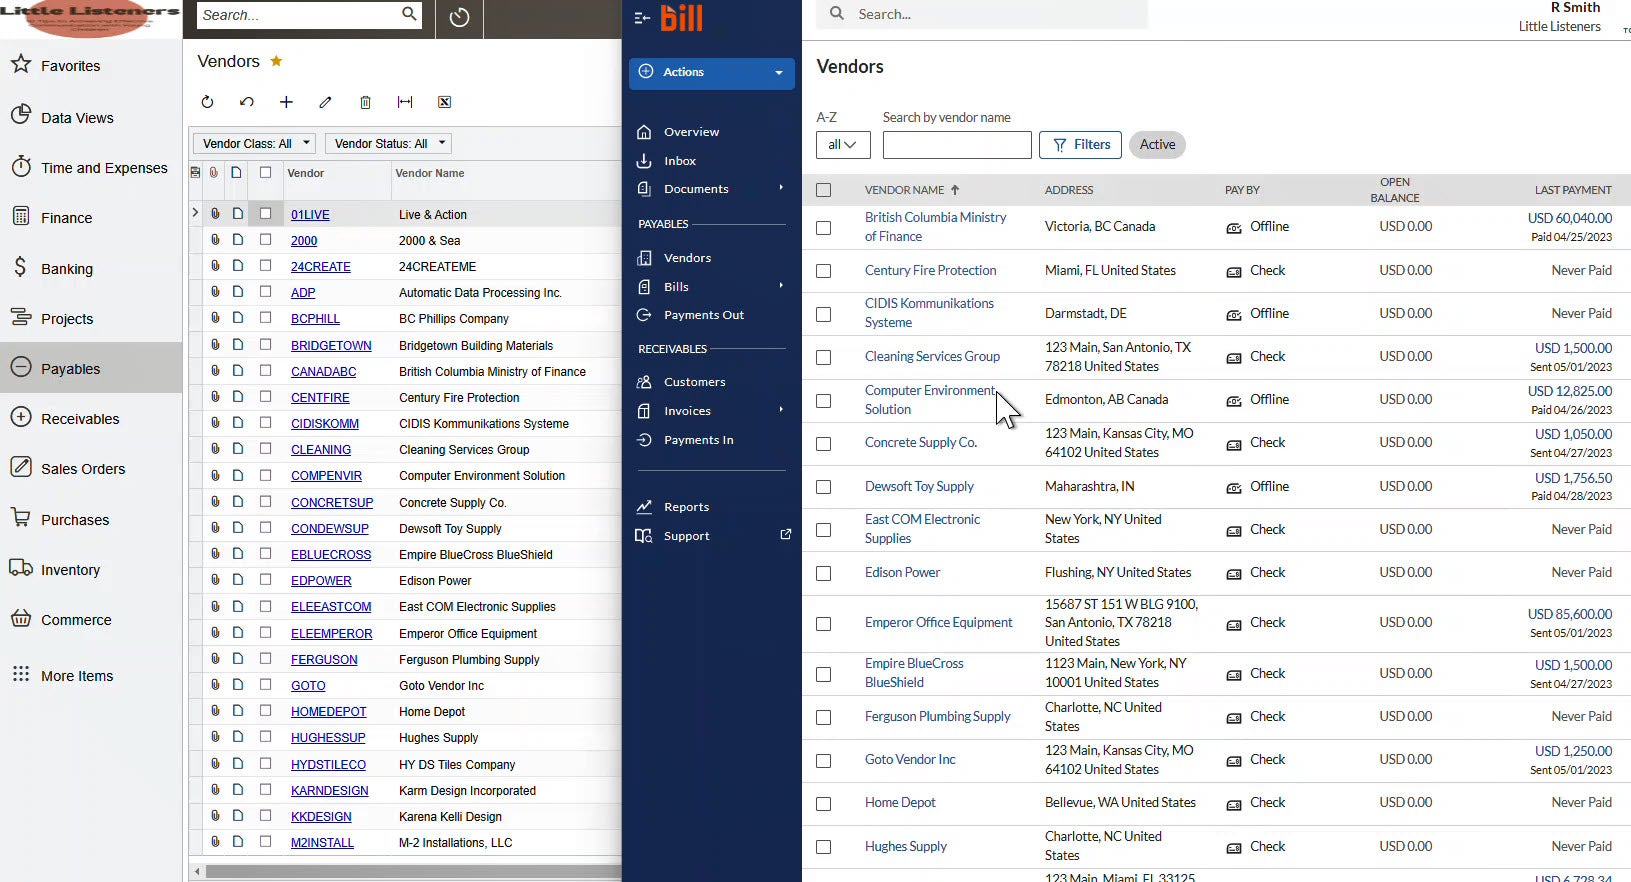Export the Vendors list to Excel
This screenshot has width=1631, height=882.
point(445,102)
